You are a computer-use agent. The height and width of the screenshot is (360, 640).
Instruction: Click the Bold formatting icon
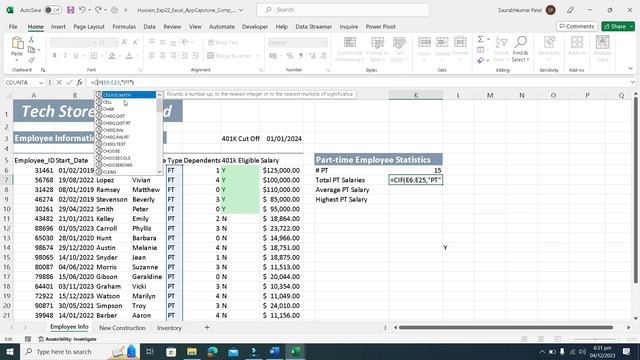[x=54, y=56]
